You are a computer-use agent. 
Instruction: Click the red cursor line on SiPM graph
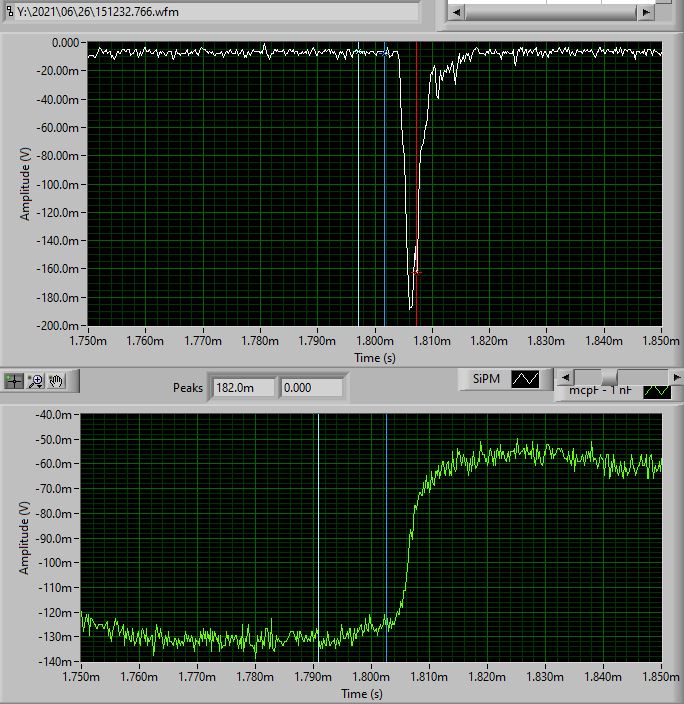417,183
